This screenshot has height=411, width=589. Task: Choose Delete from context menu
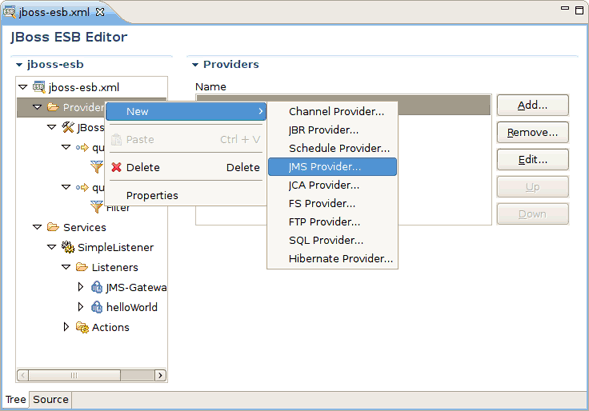tap(186, 167)
